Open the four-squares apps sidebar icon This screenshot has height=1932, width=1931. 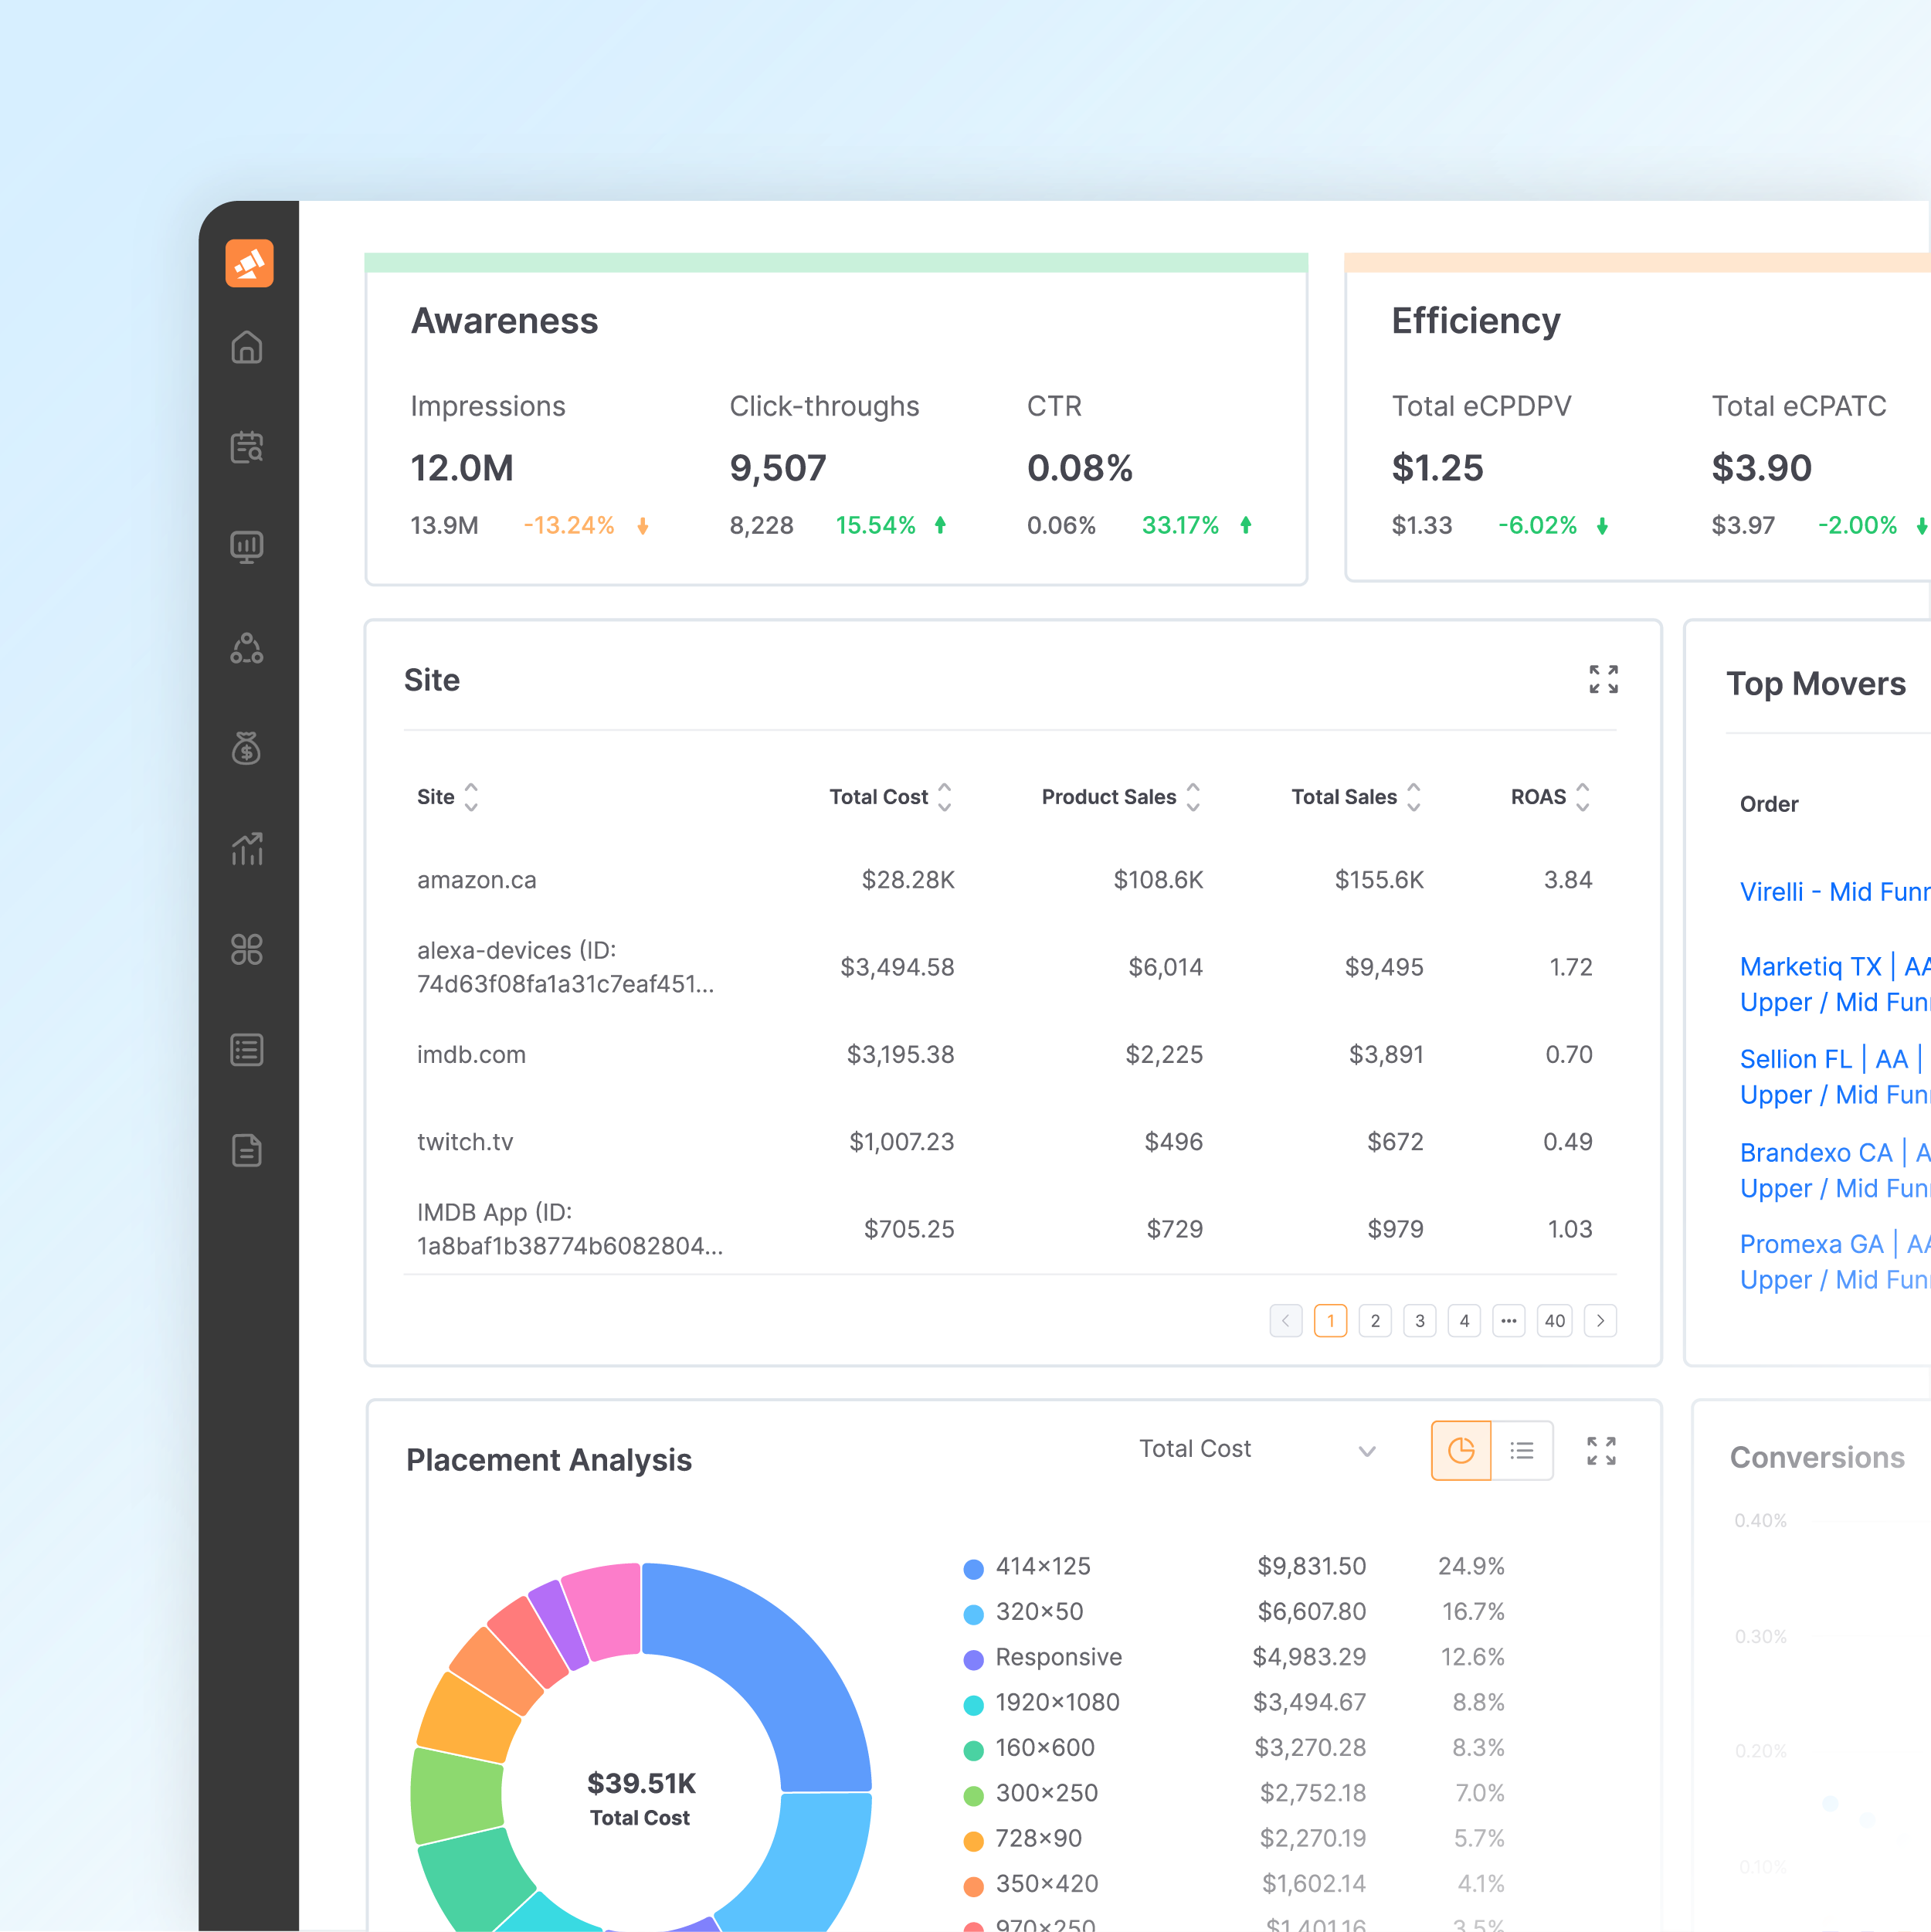(247, 949)
